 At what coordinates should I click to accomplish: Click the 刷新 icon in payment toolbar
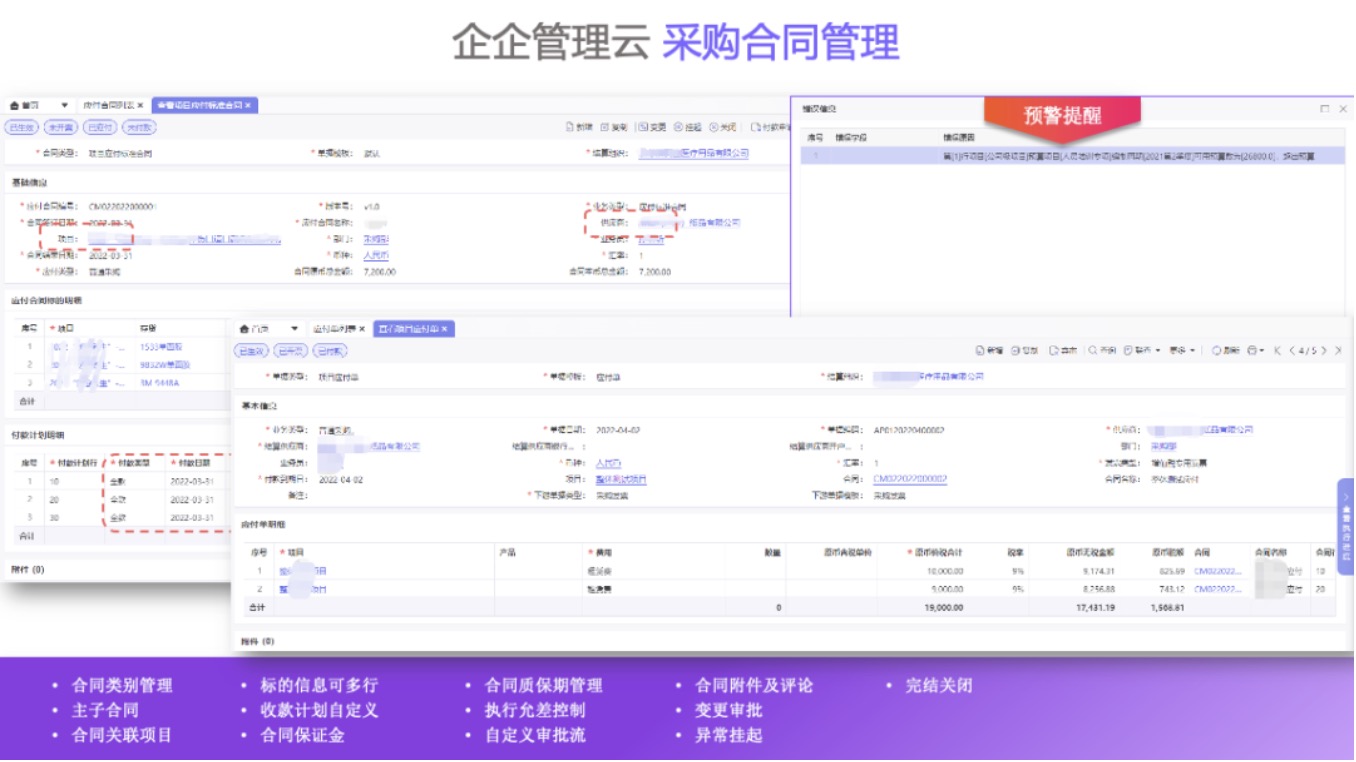pyautogui.click(x=1217, y=351)
